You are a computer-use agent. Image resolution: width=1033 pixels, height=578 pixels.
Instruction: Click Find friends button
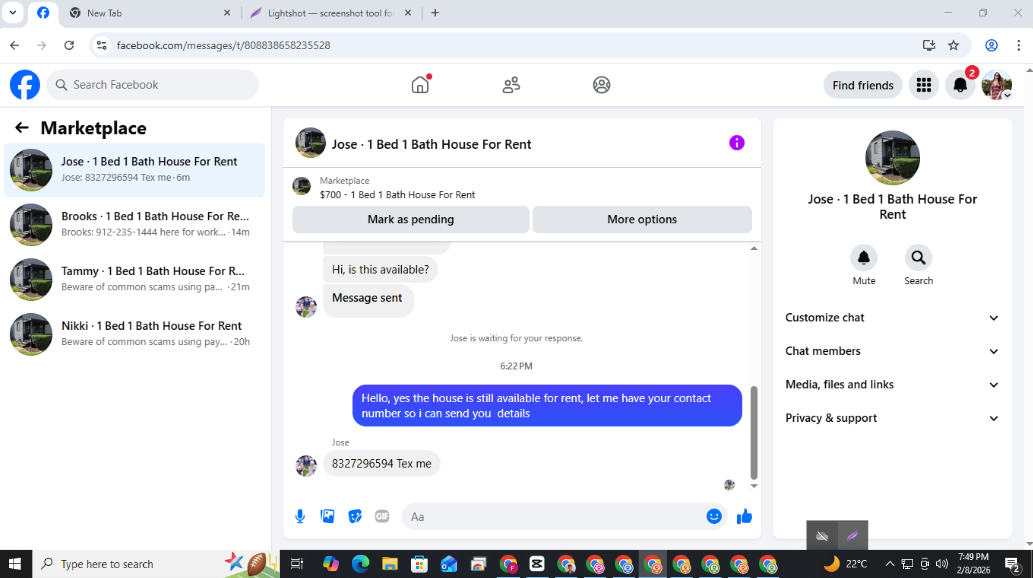(x=862, y=85)
